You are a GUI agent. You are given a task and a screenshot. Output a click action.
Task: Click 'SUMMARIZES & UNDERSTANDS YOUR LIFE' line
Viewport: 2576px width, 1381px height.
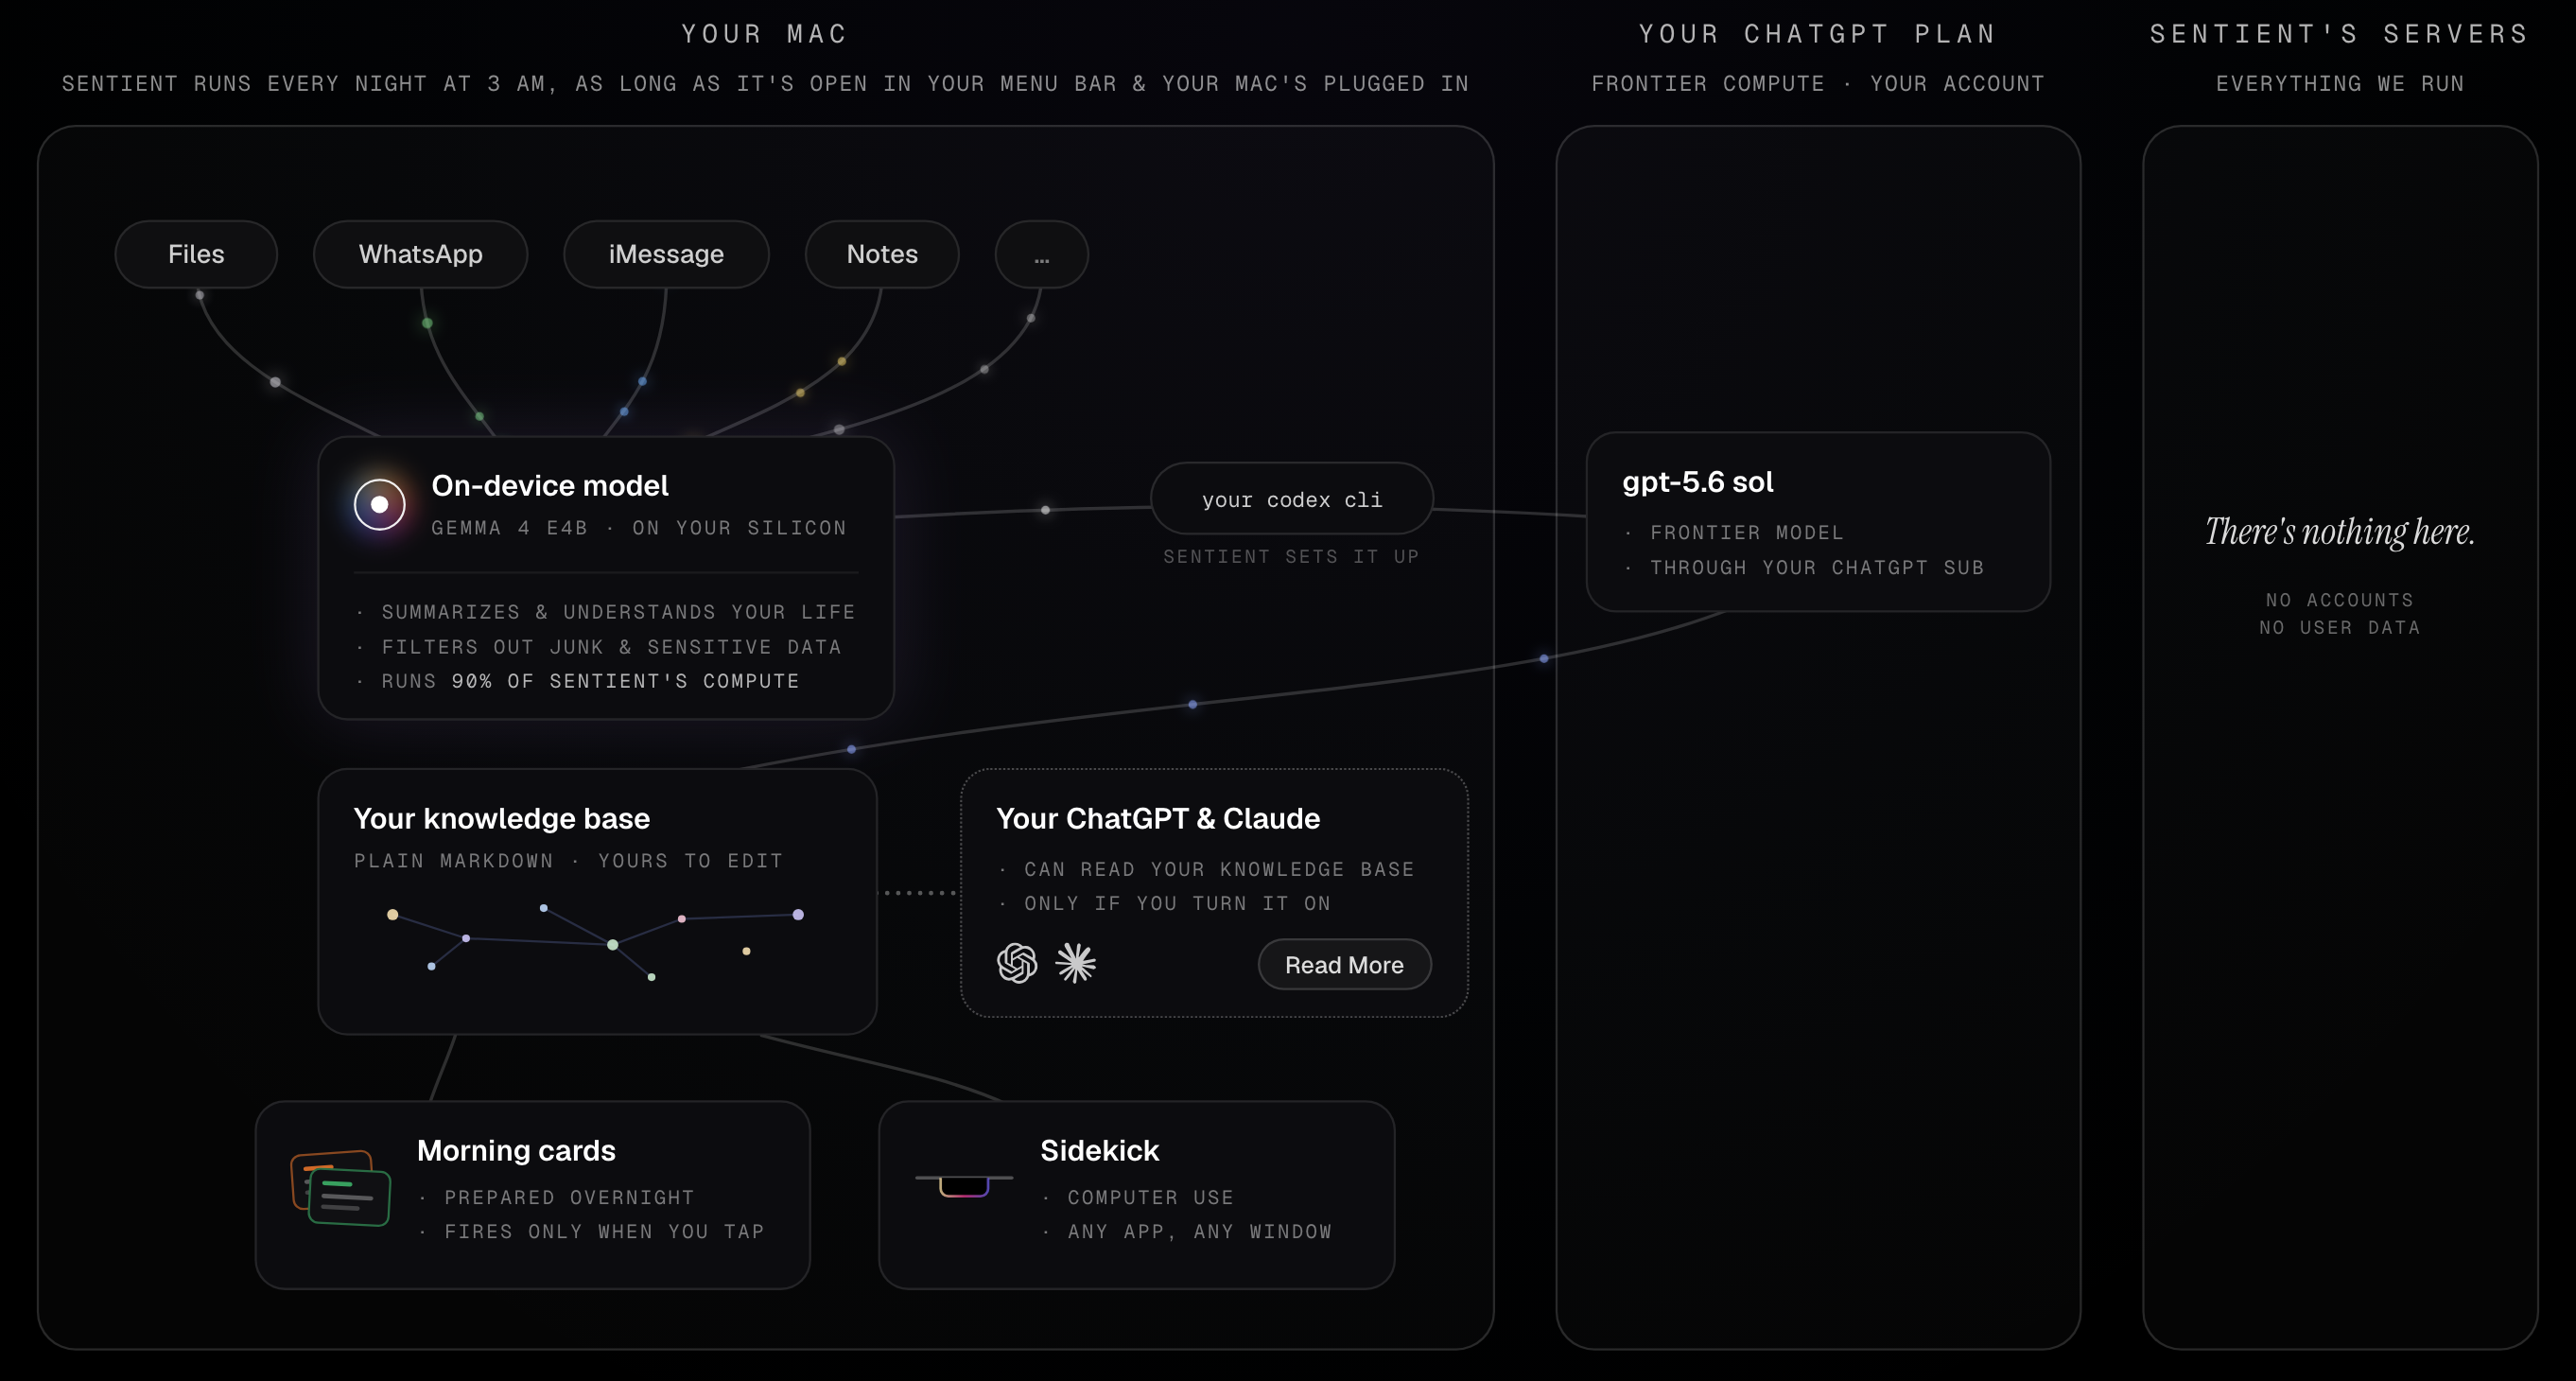[x=618, y=611]
